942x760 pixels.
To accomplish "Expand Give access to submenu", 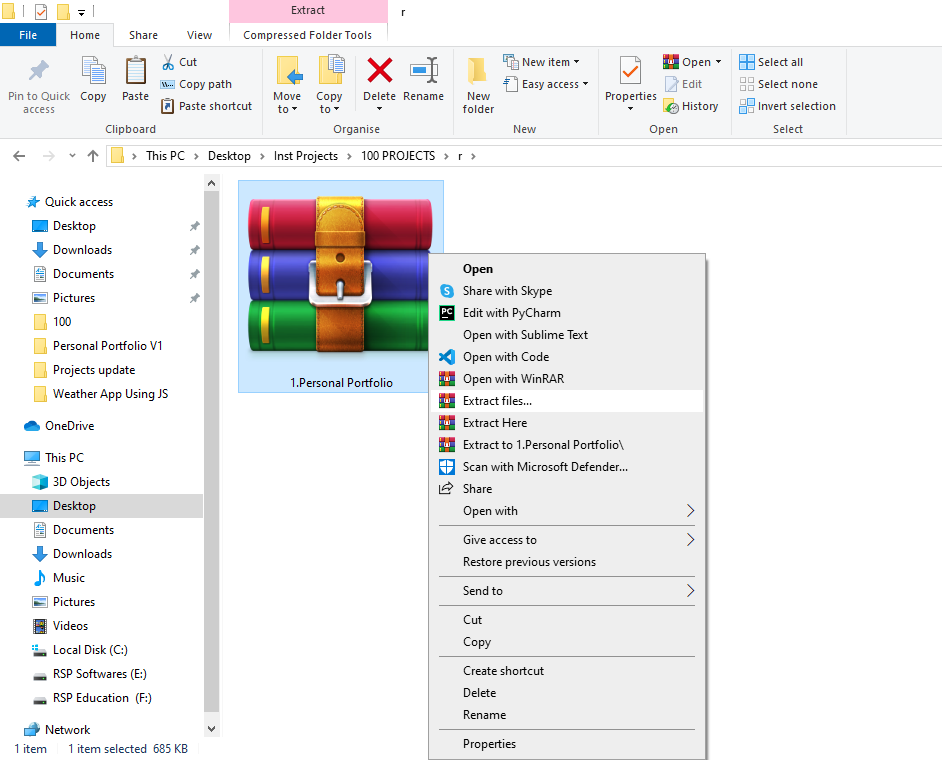I will (567, 540).
